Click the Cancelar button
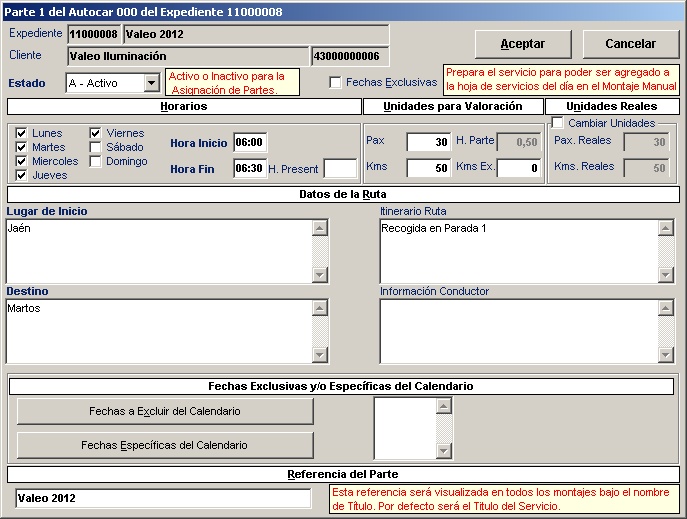Viewport: 687px width, 519px height. [x=630, y=44]
